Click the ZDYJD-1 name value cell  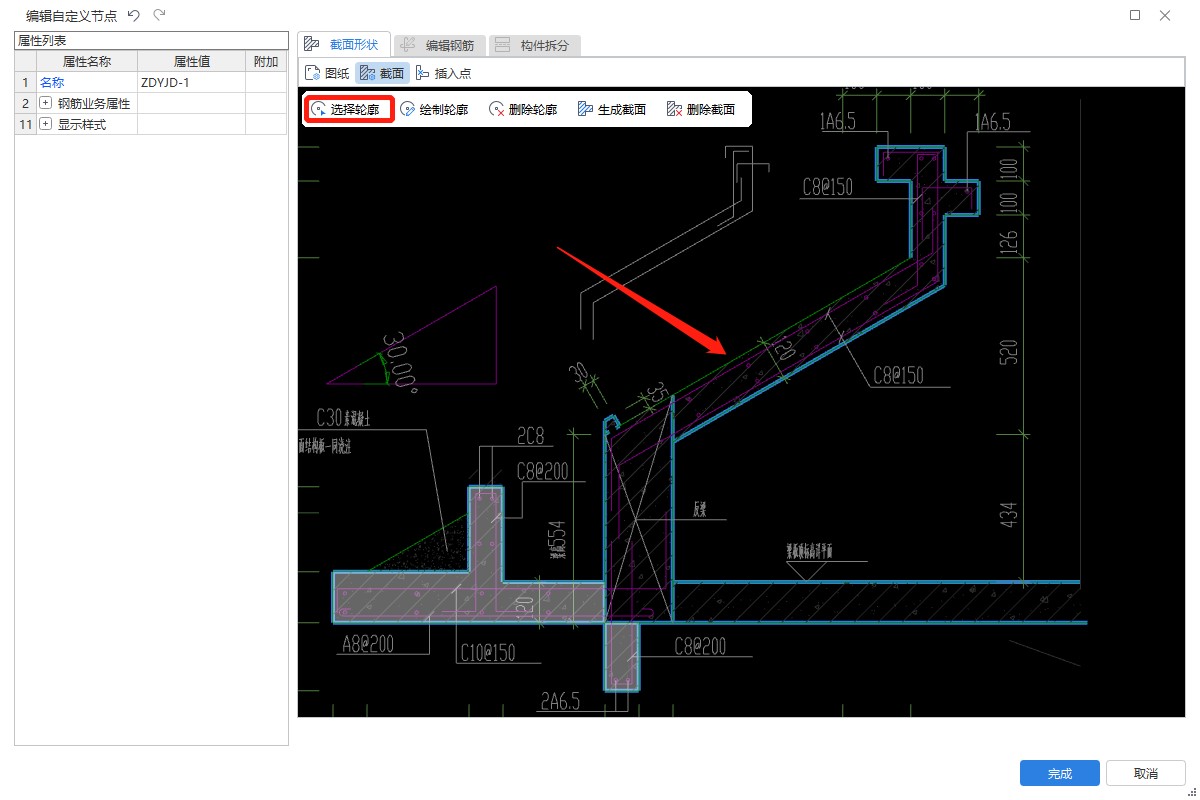point(191,82)
